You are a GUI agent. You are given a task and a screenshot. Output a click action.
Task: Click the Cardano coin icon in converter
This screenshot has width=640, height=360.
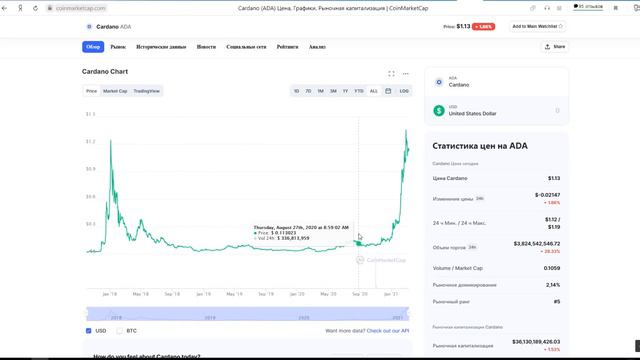click(439, 82)
